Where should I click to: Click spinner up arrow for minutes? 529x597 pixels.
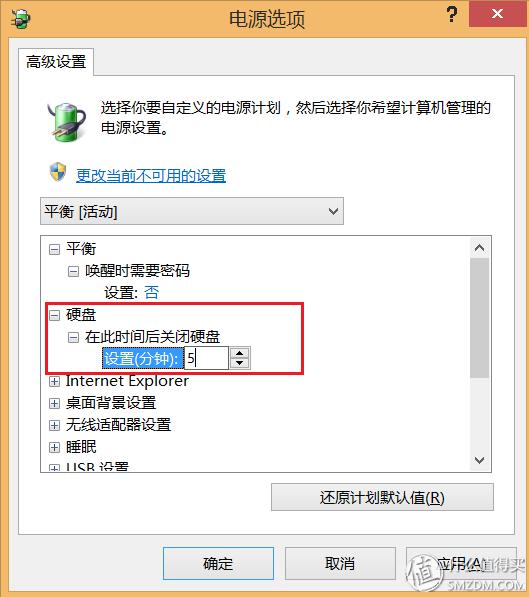click(x=240, y=353)
